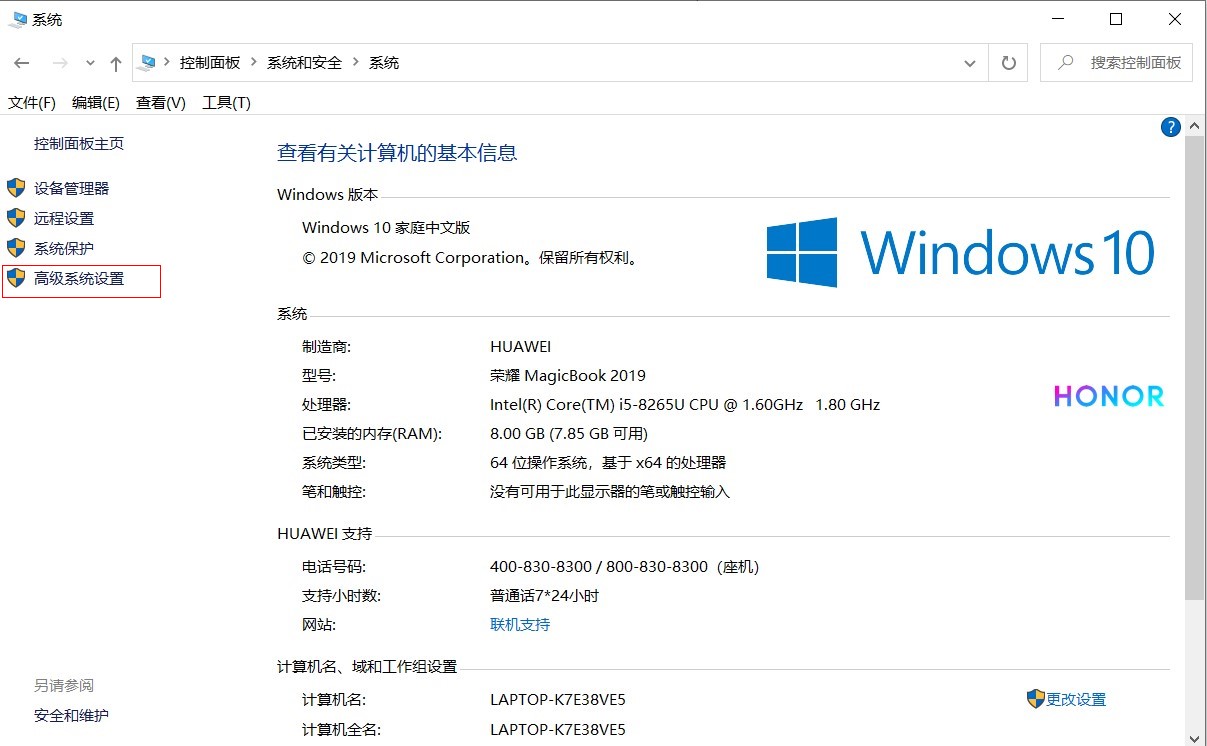The height and width of the screenshot is (746, 1207).
Task: Click 控制面板 breadcrumb in address bar
Action: point(210,63)
